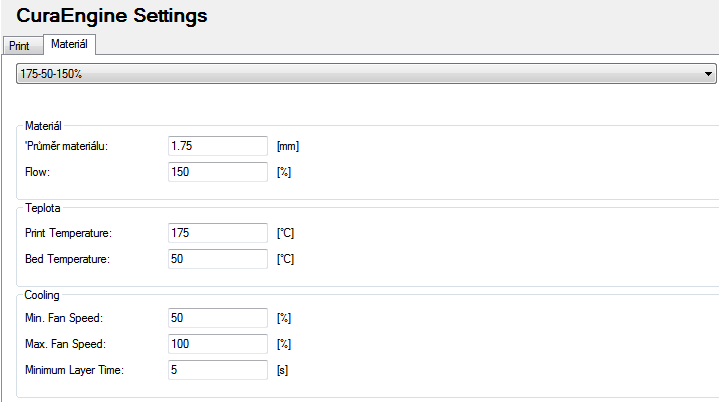Select the Bed Temperature field
The width and height of the screenshot is (719, 402).
(219, 259)
